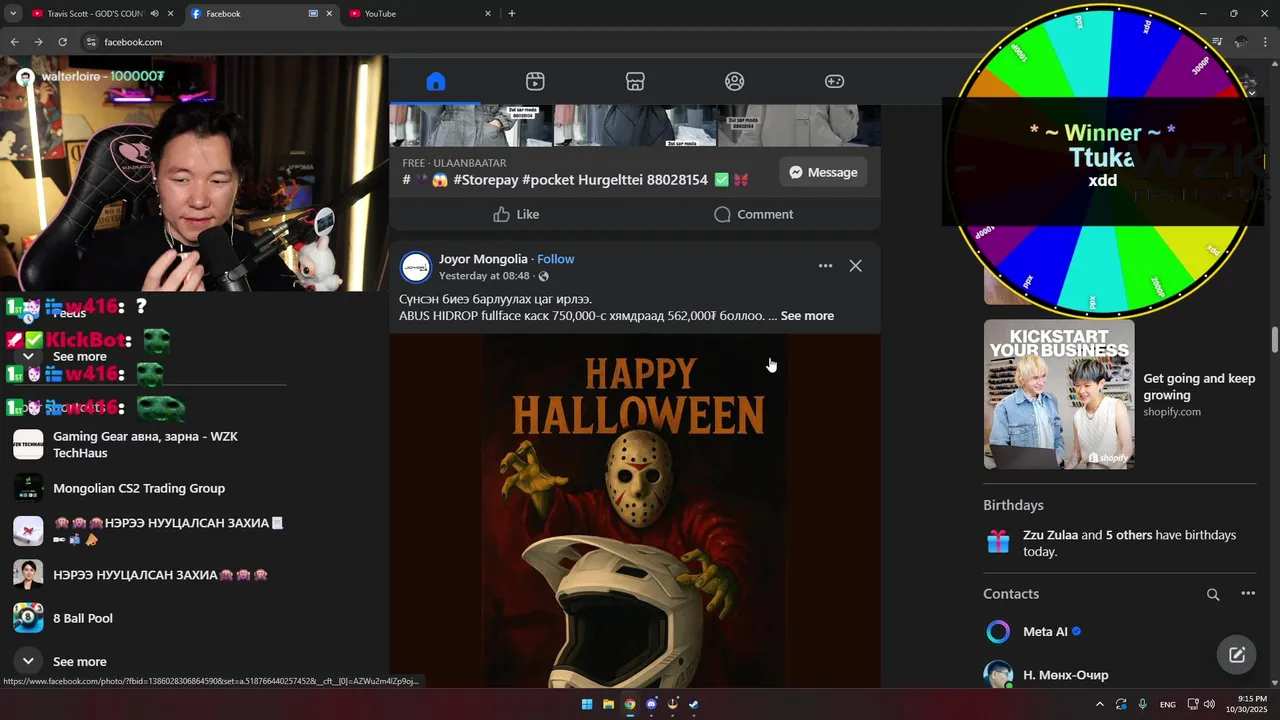1280x720 pixels.
Task: Reload the Facebook page
Action: [x=62, y=42]
